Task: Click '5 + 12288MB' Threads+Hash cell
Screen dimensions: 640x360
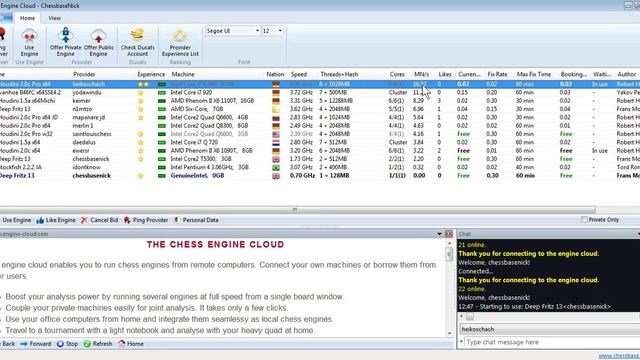Action: click(x=336, y=101)
